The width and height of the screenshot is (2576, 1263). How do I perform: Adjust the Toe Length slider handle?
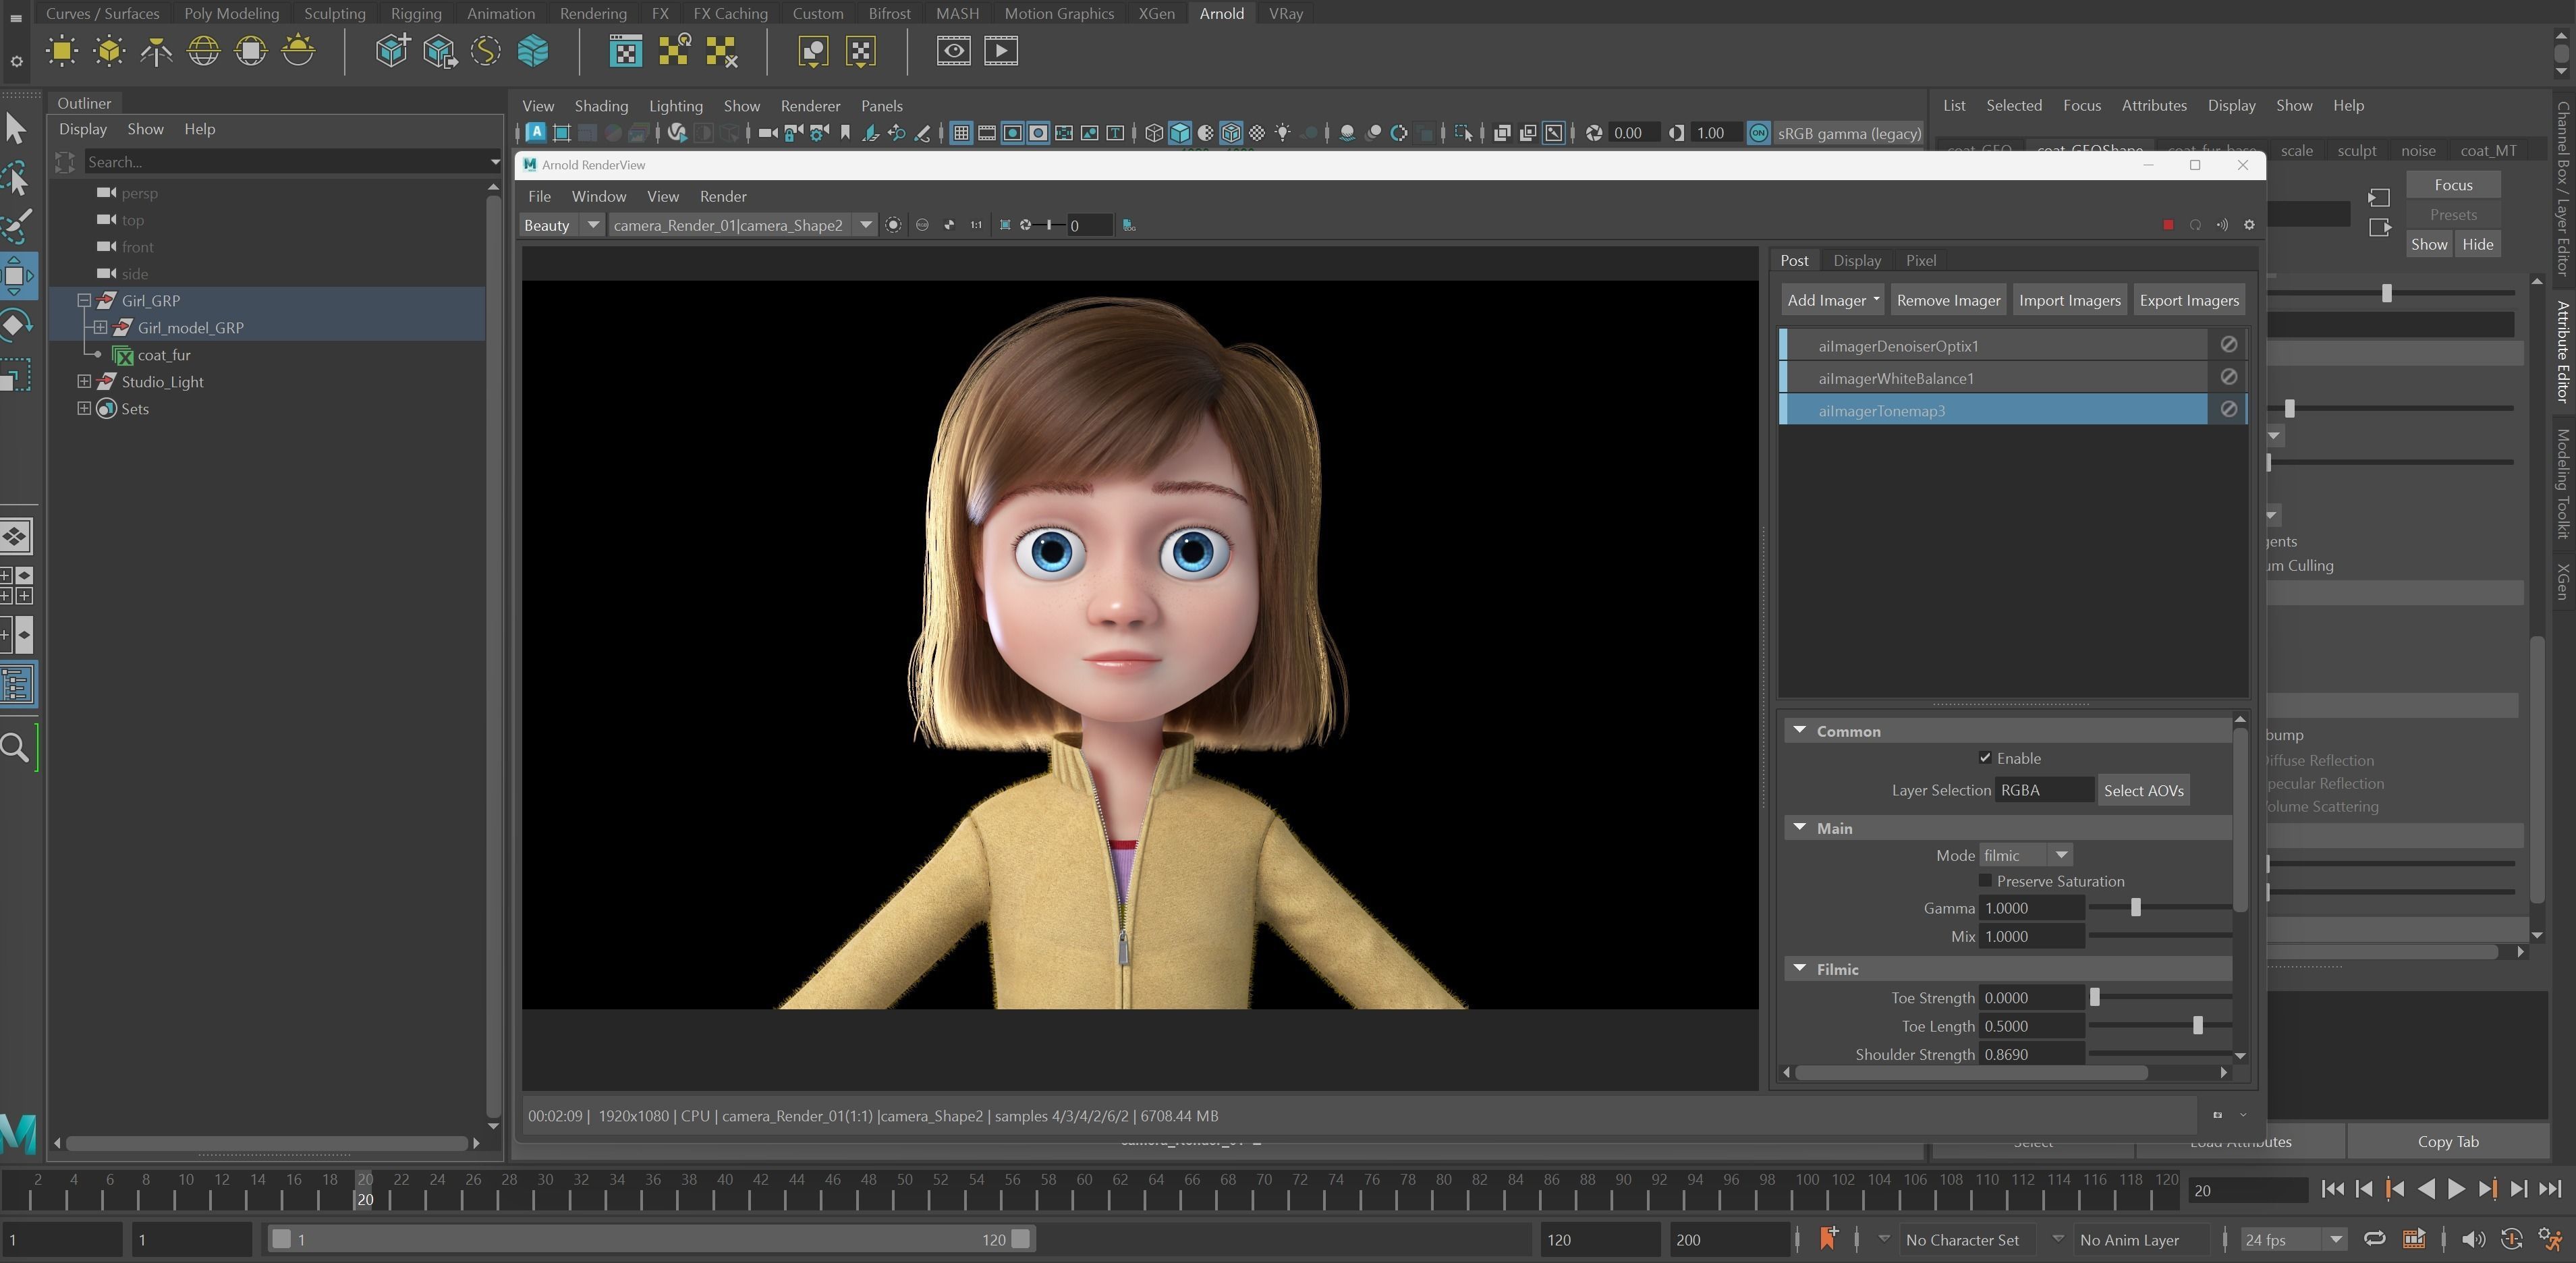click(x=2197, y=1025)
